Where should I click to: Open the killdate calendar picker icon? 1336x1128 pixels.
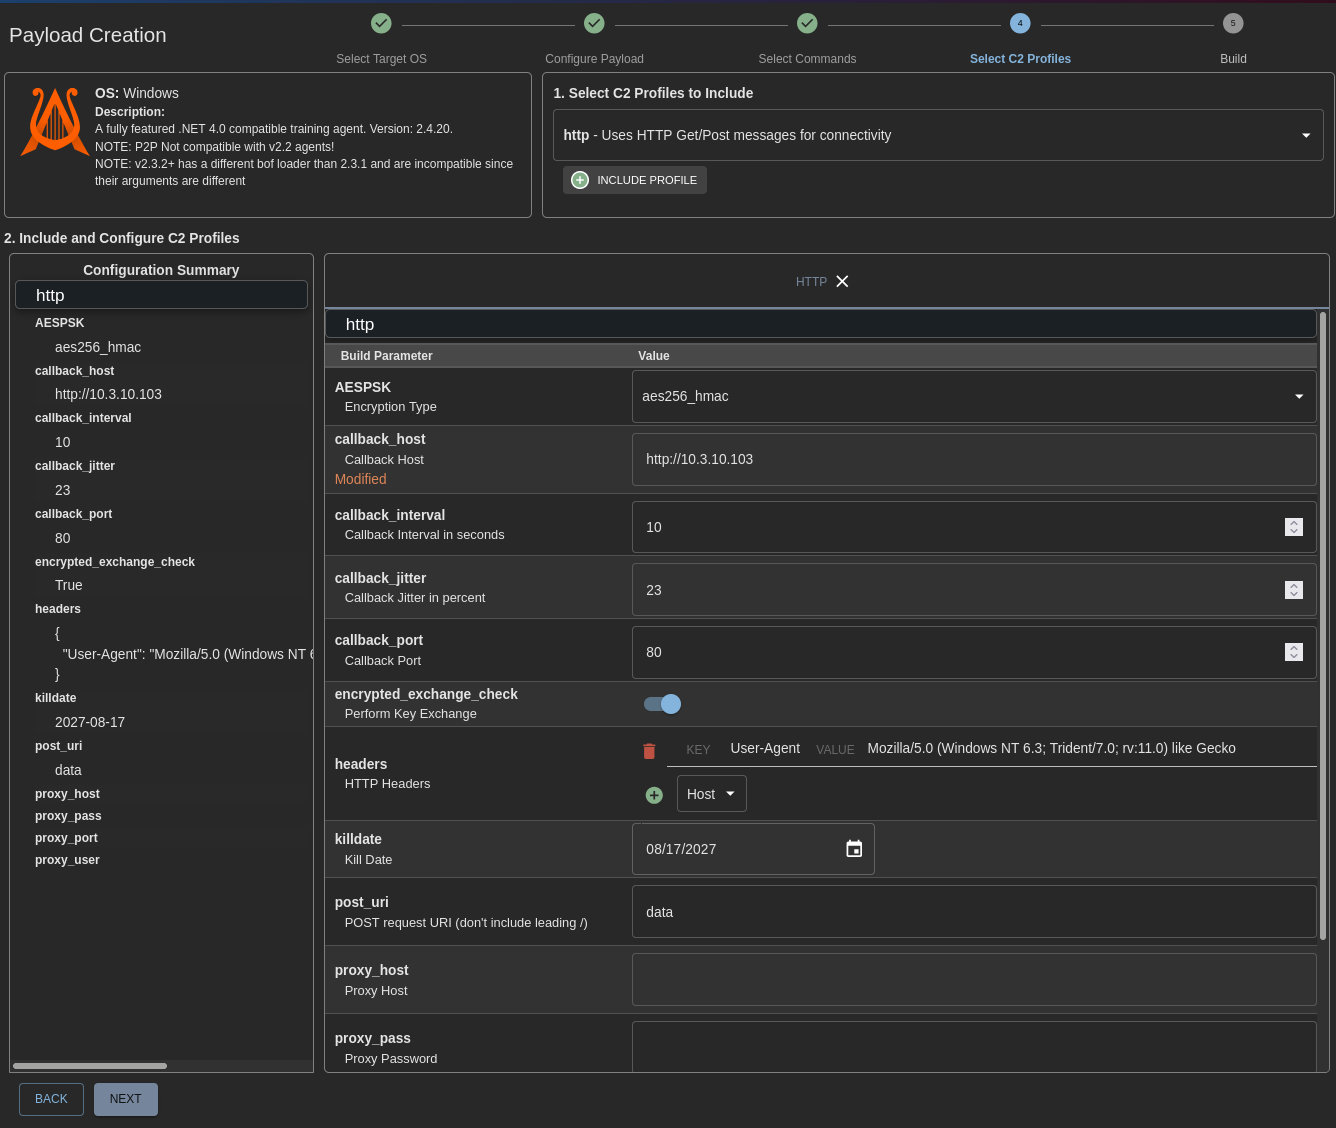pos(854,849)
